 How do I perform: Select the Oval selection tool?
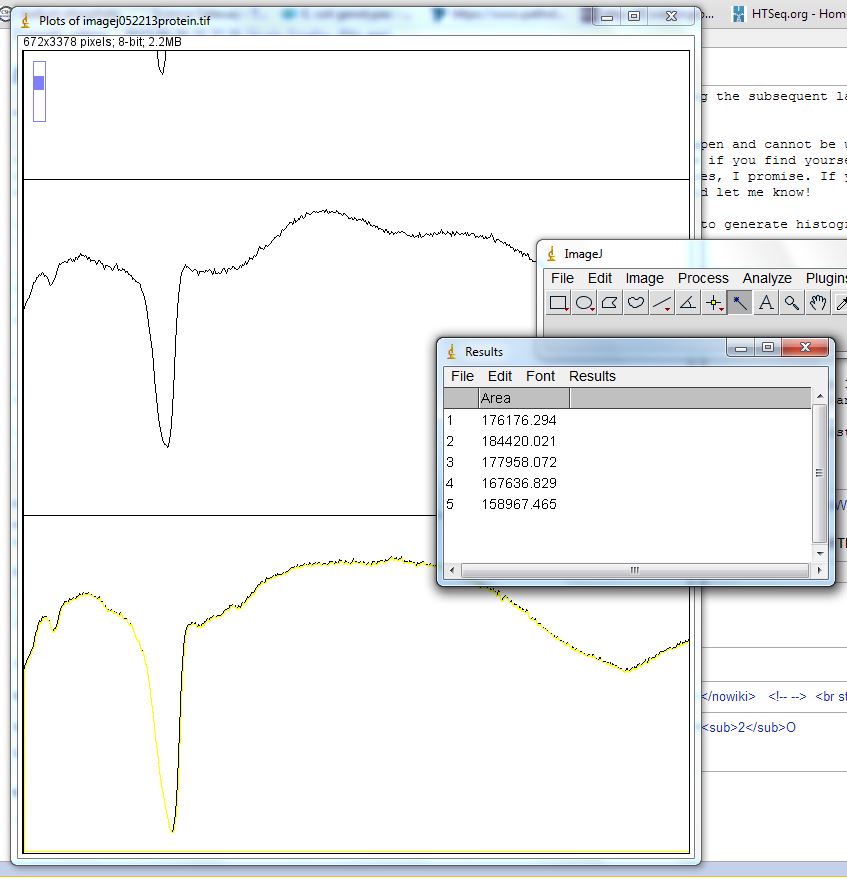(x=585, y=303)
